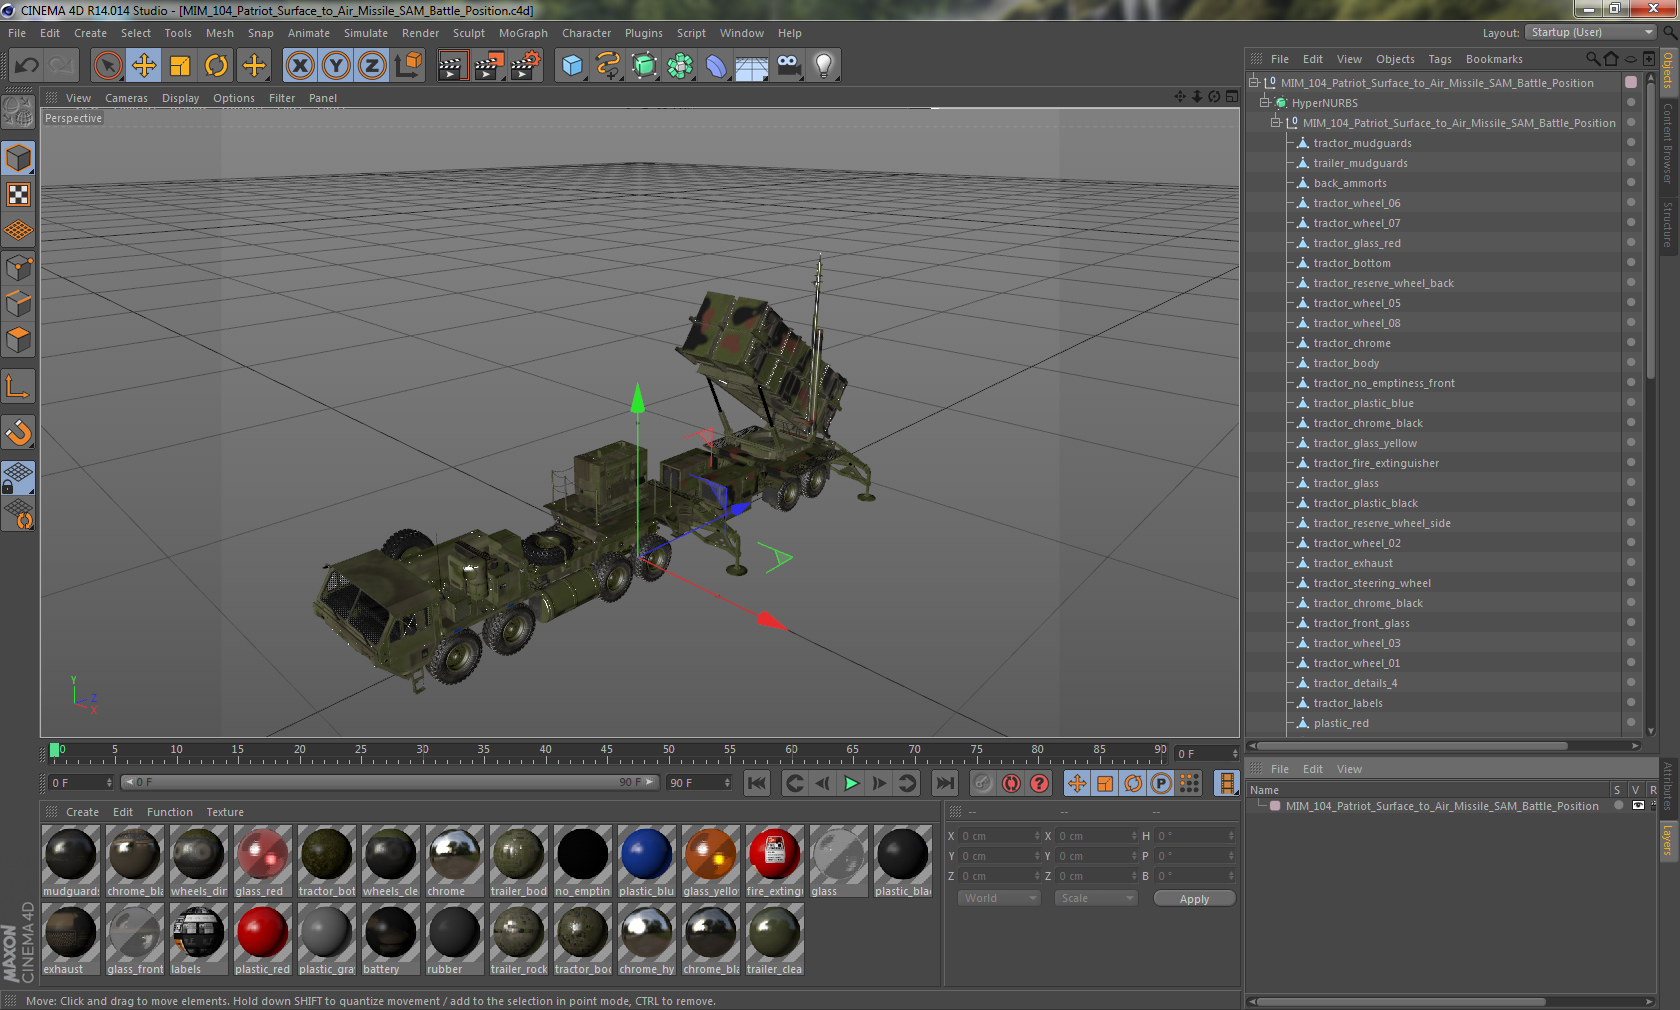Image resolution: width=1680 pixels, height=1010 pixels.
Task: Step to next frame
Action: (879, 783)
